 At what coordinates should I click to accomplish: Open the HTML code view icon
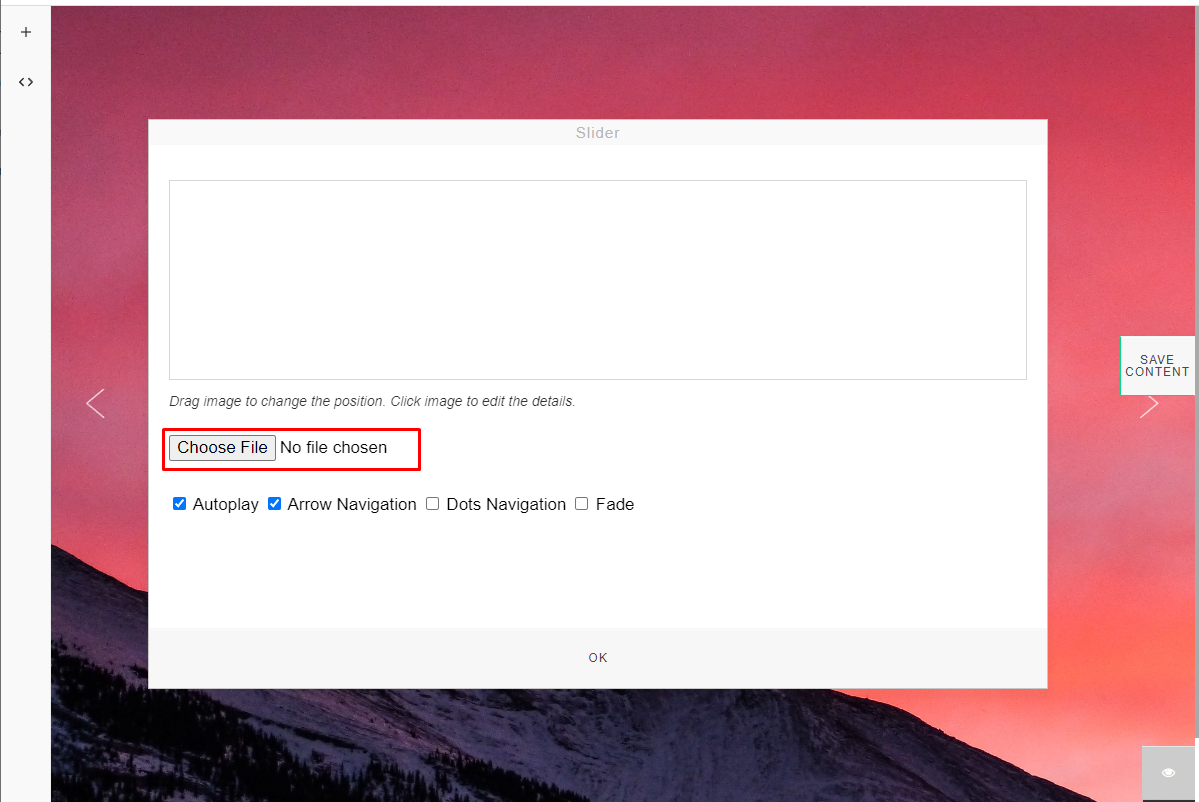click(26, 82)
